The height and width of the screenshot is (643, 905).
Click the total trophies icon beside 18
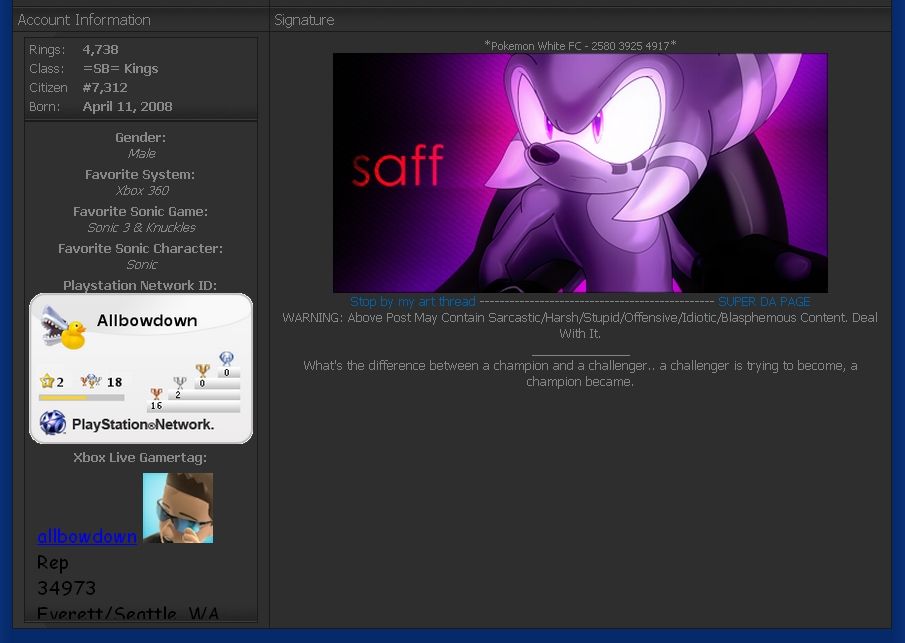pyautogui.click(x=91, y=381)
